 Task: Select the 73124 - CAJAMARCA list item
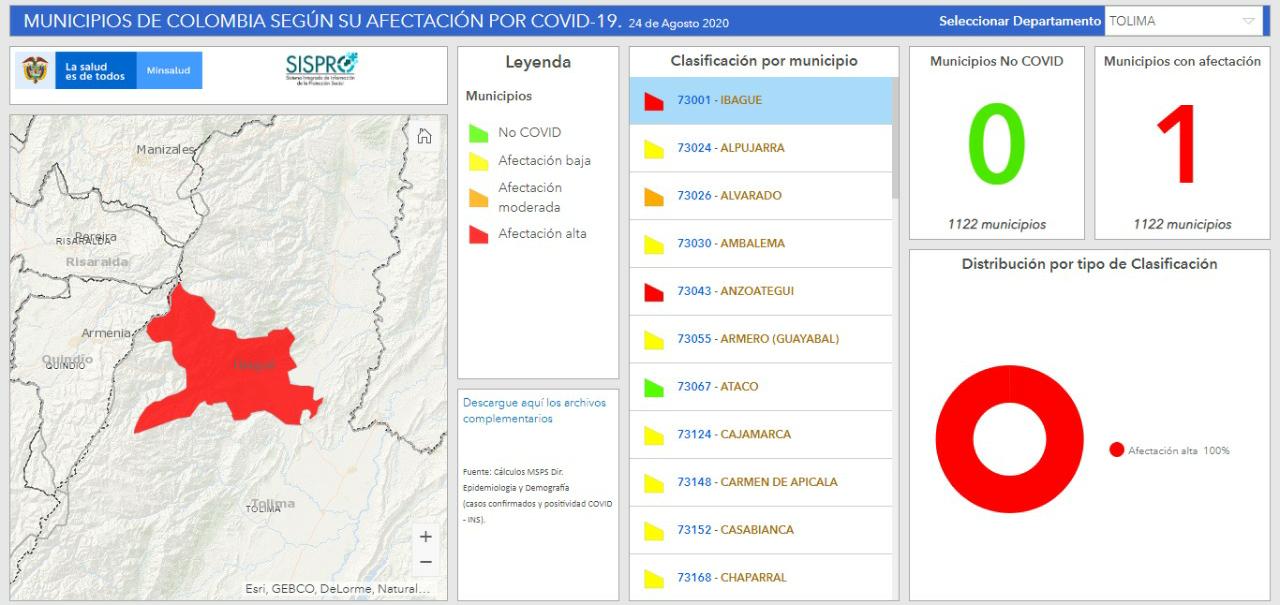click(735, 434)
